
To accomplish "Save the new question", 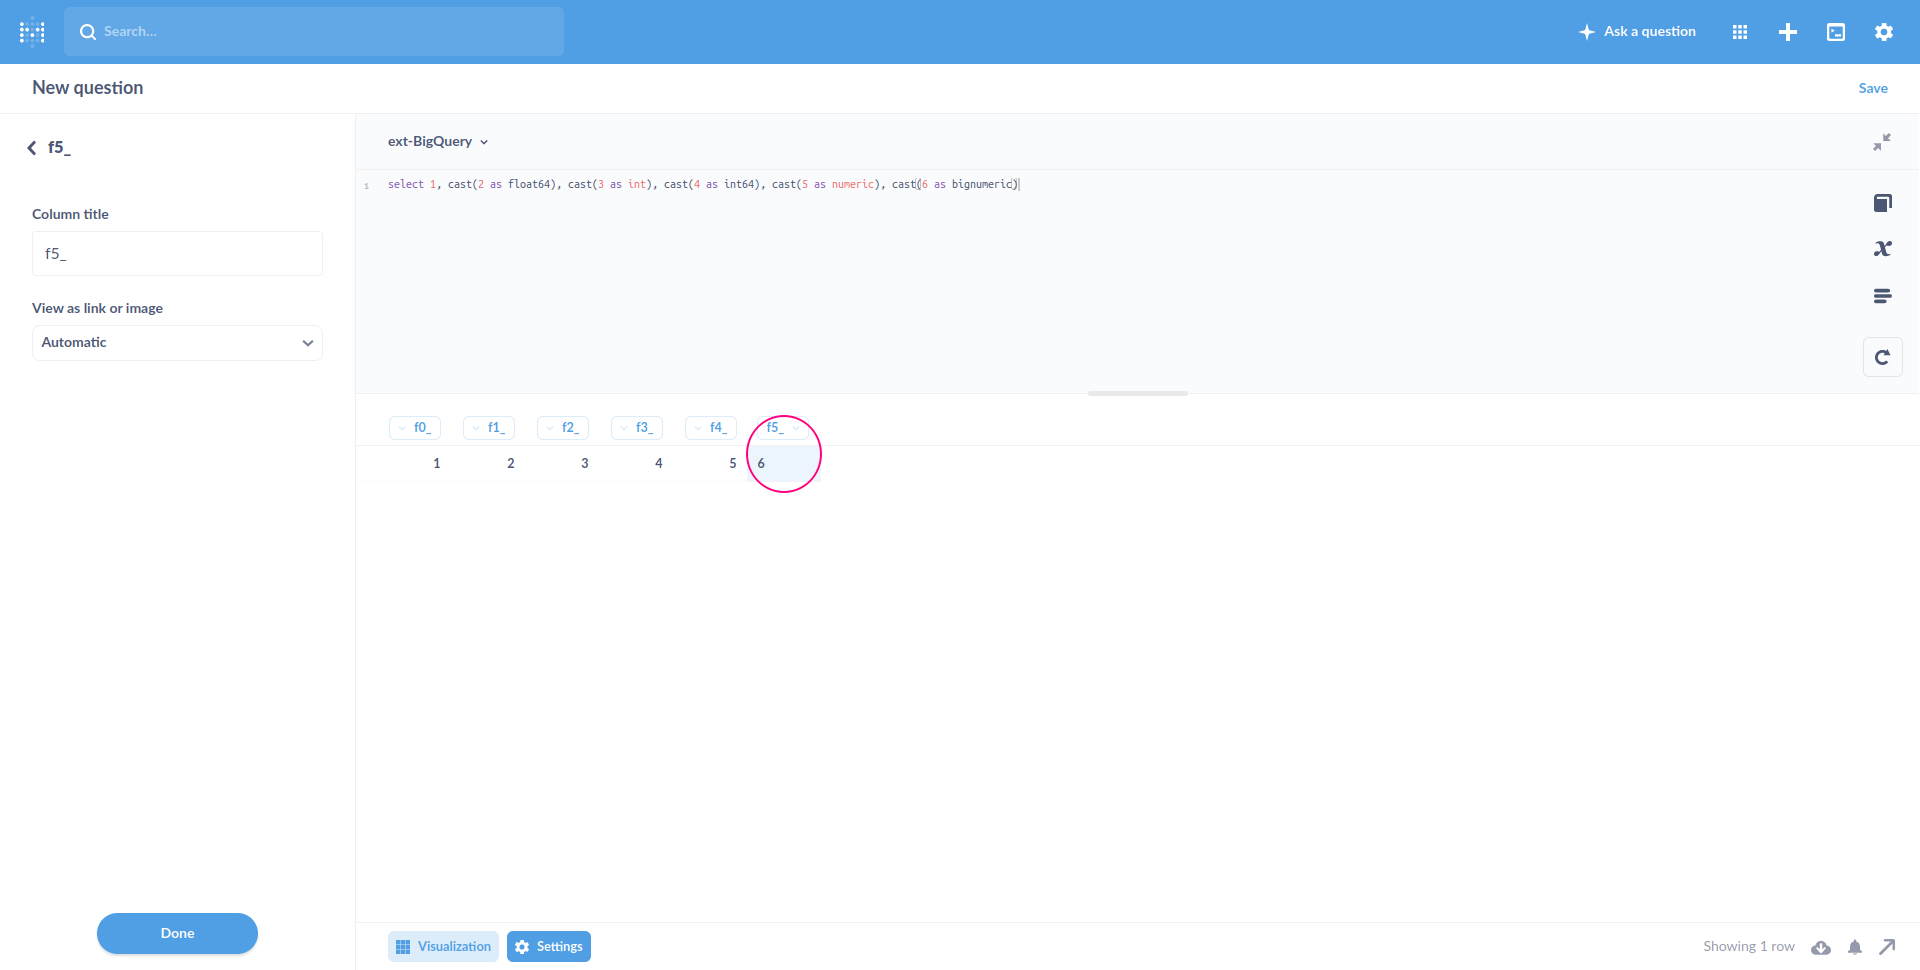I will (1873, 88).
